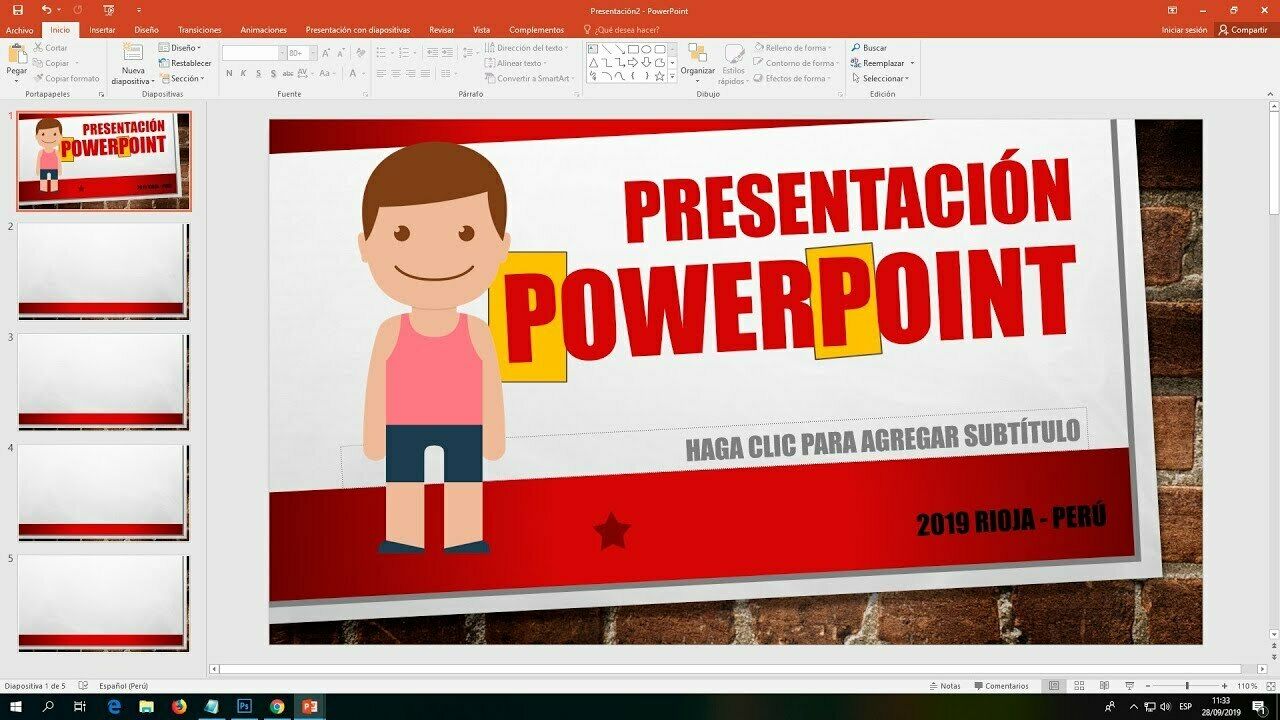This screenshot has width=1280, height=720.
Task: Open Photoshop from the Windows taskbar
Action: point(243,706)
